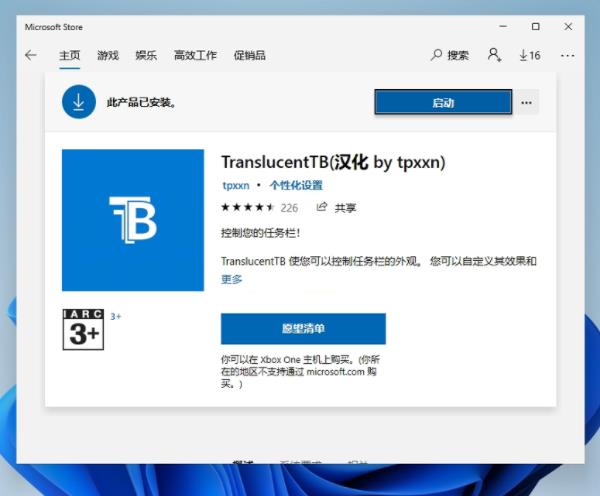Open the top-right more options menu
This screenshot has width=600, height=496.
click(567, 55)
